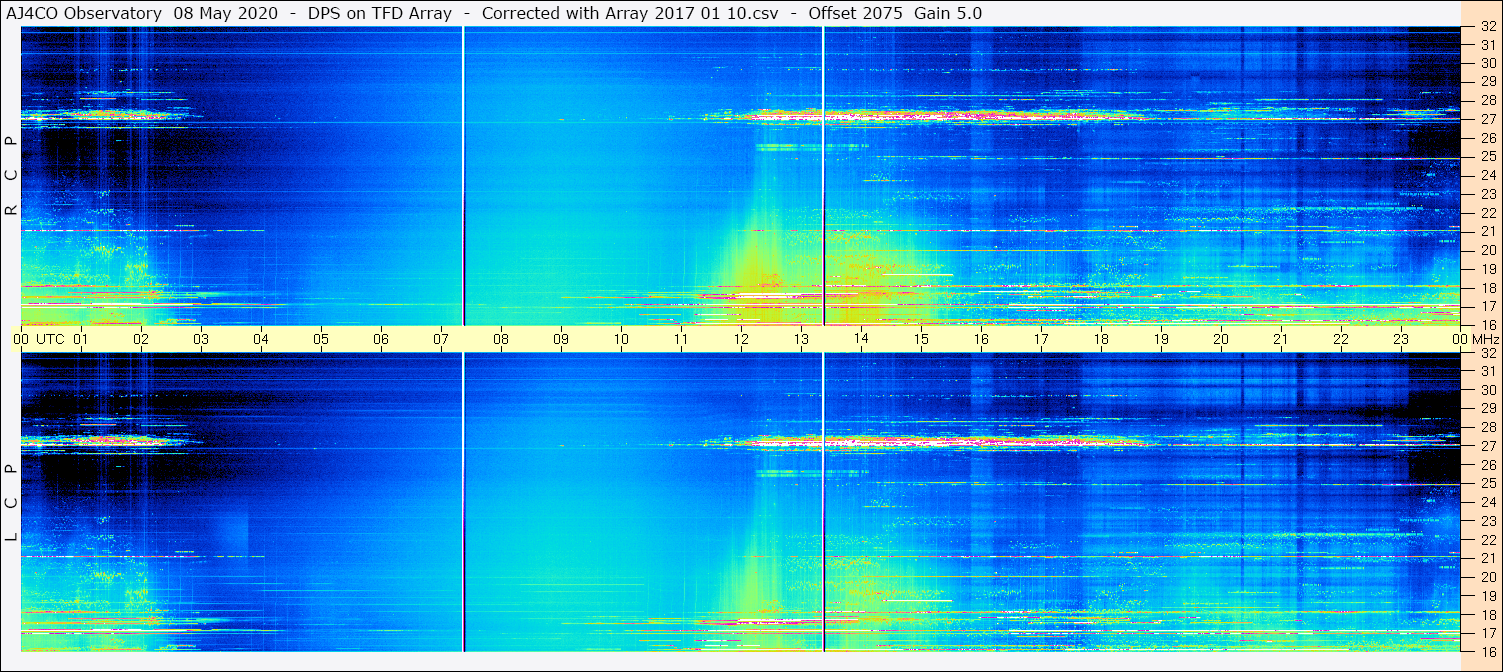Click the 07 hour label on the time axis
The height and width of the screenshot is (672, 1503).
[x=441, y=339]
